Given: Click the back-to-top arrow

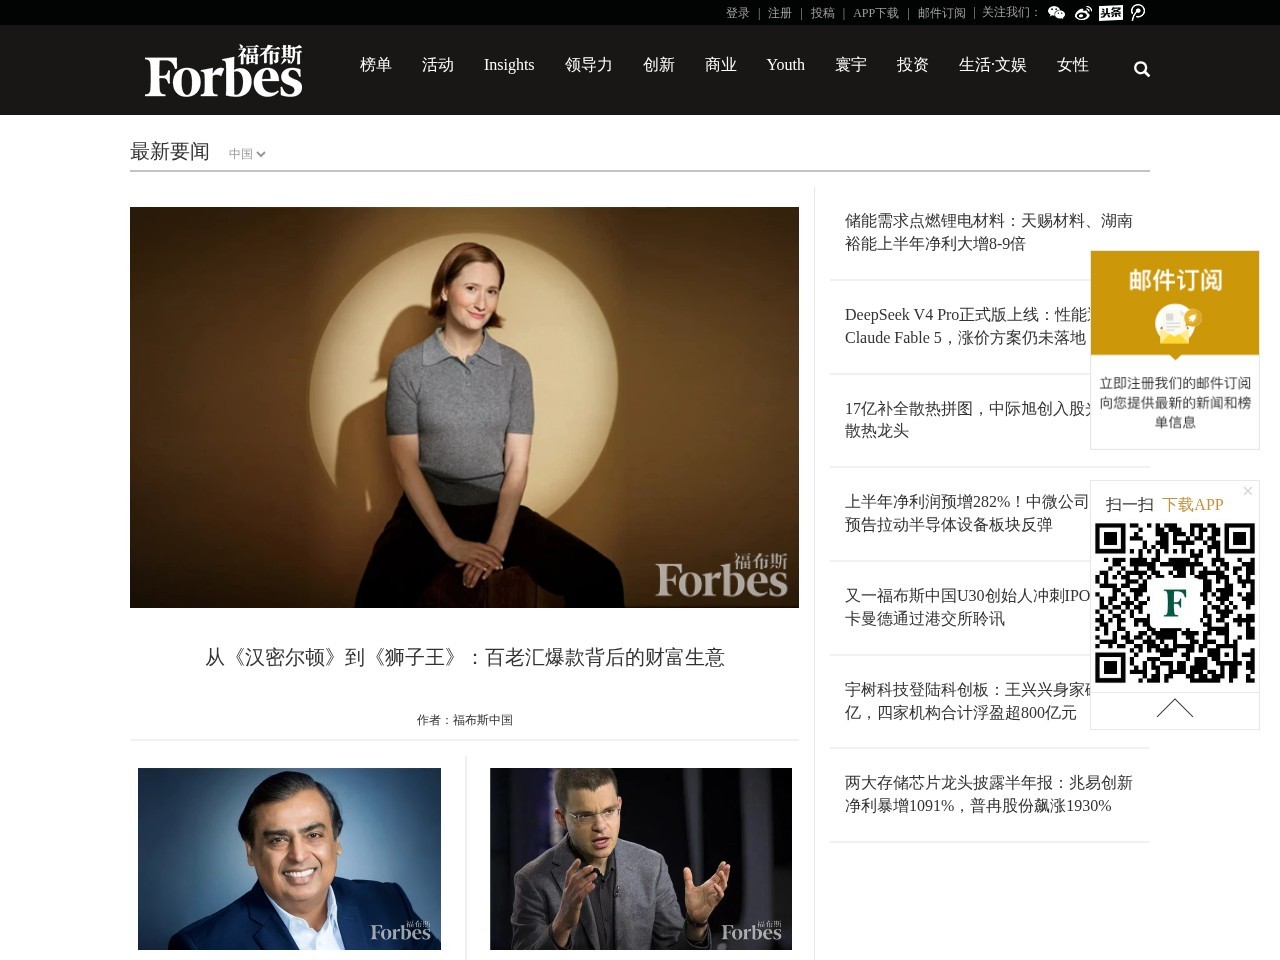Looking at the screenshot, I should point(1175,709).
